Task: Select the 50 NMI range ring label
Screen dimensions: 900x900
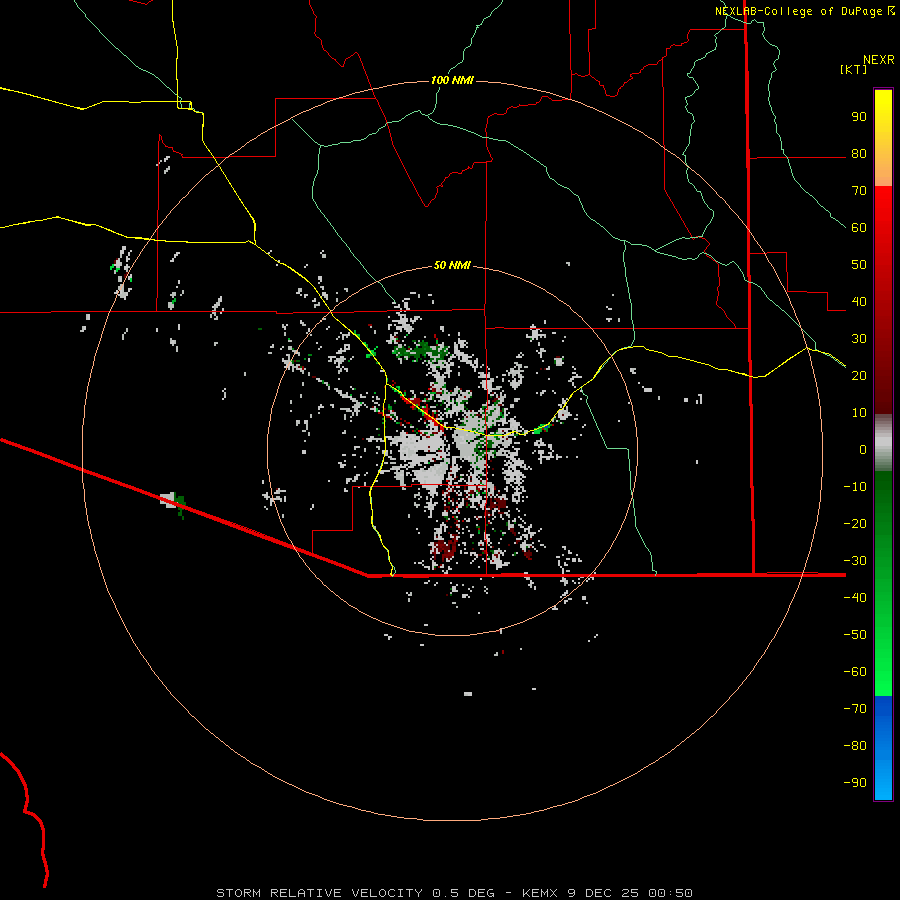Action: [x=452, y=265]
